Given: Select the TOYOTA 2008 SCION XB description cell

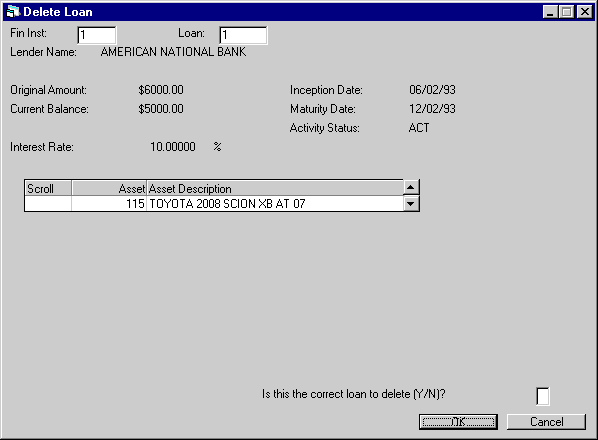Looking at the screenshot, I should pyautogui.click(x=275, y=204).
